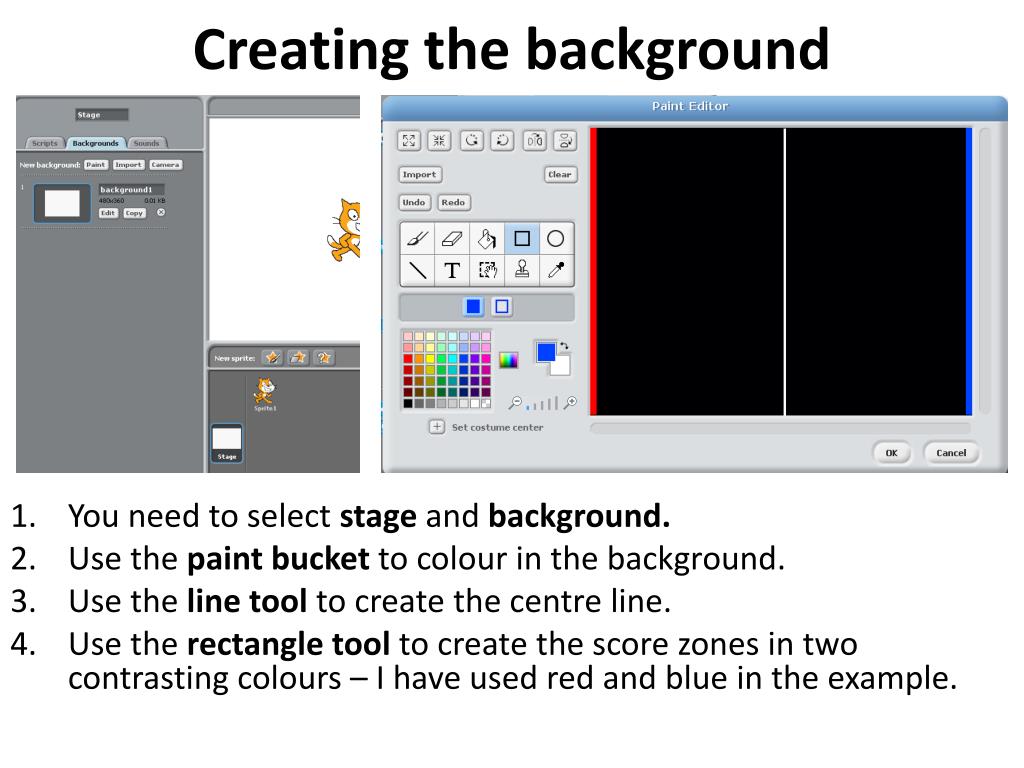The height and width of the screenshot is (768, 1024).
Task: Click Paint next to New background
Action: click(96, 165)
